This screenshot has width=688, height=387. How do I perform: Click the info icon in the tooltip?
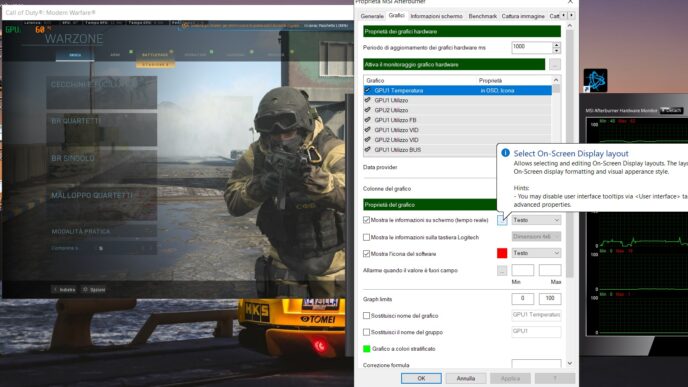505,153
